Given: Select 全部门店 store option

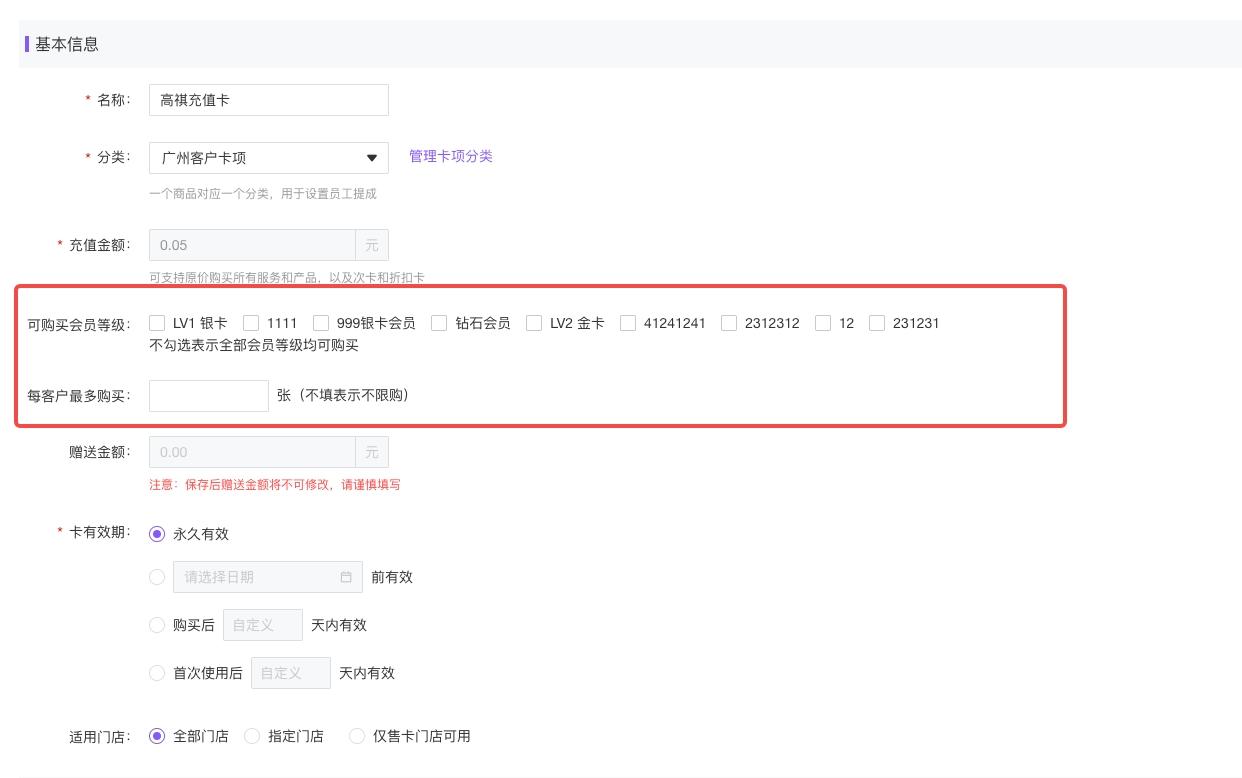Looking at the screenshot, I should click(157, 736).
